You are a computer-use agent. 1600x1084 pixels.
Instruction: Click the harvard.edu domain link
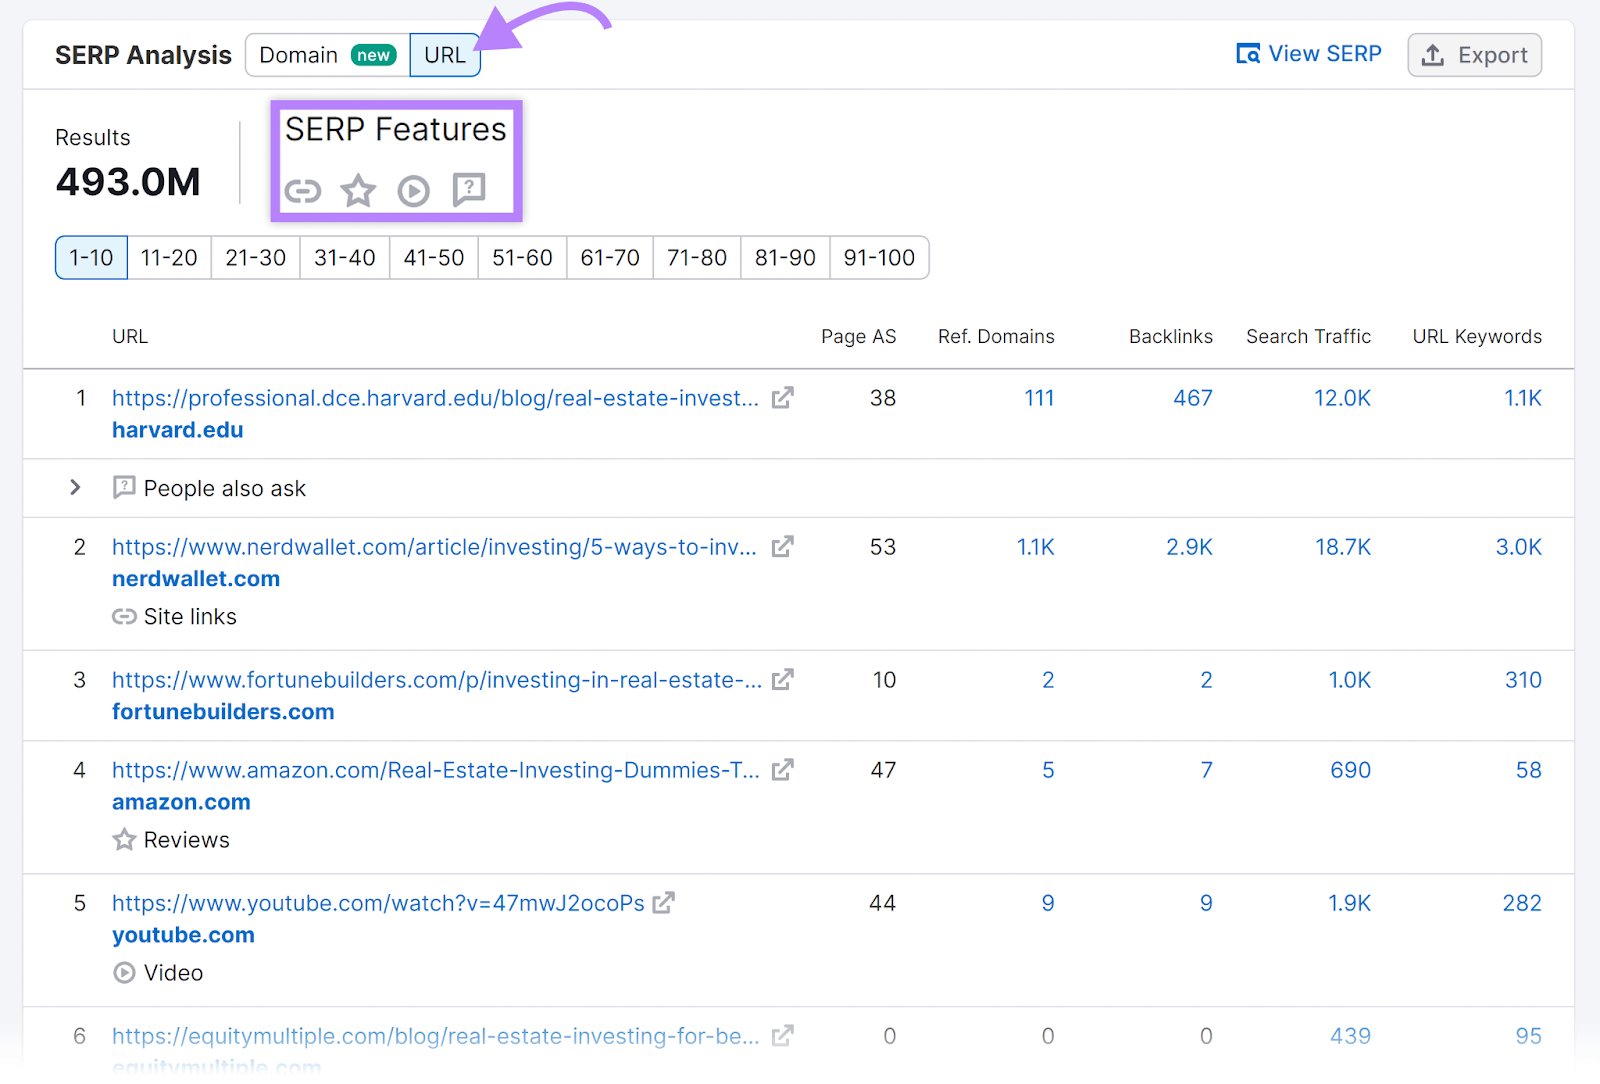[178, 430]
